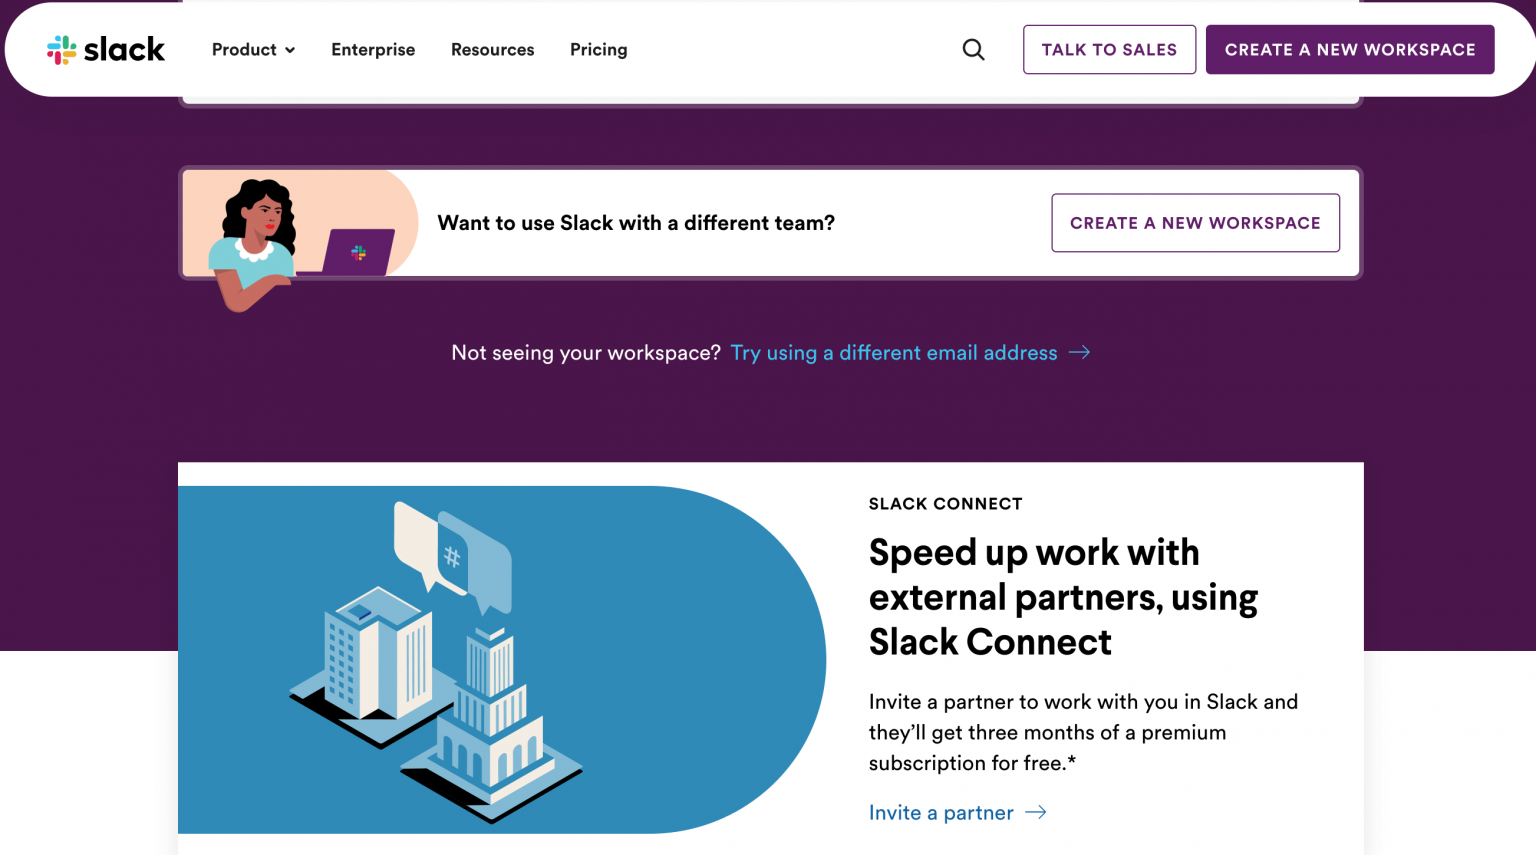Viewport: 1536px width, 855px height.
Task: Click Try using a different email address
Action: 893,352
